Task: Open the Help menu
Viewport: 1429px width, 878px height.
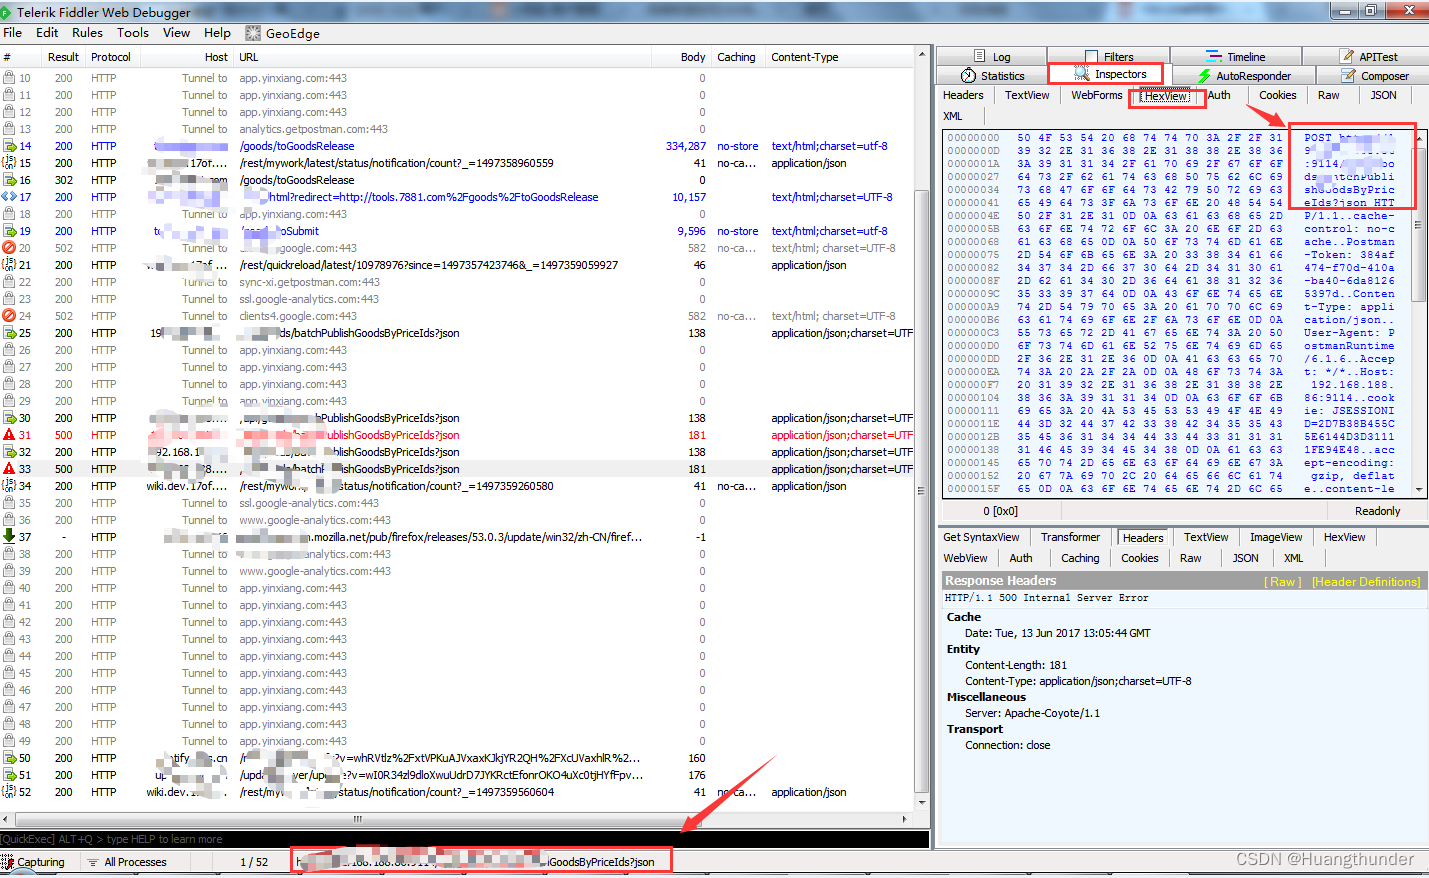Action: click(x=217, y=33)
